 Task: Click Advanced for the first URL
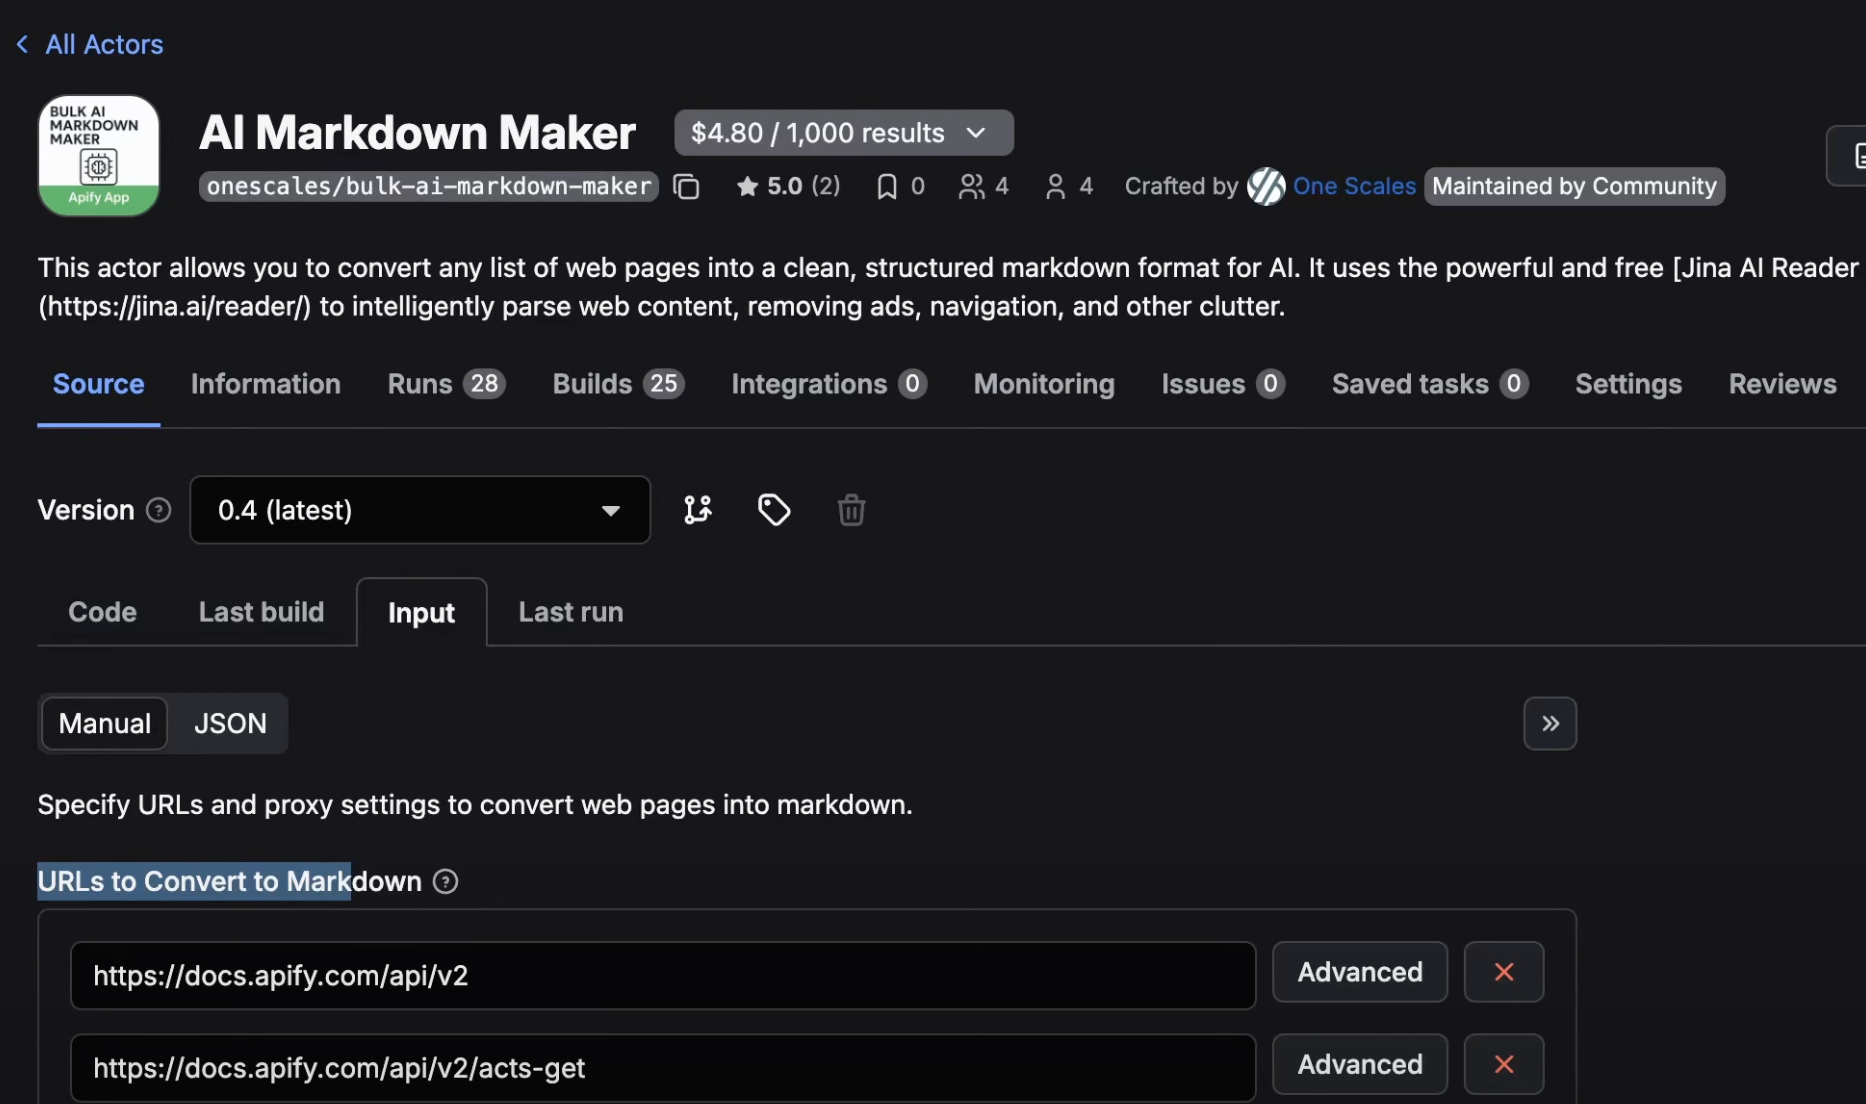[x=1359, y=972]
